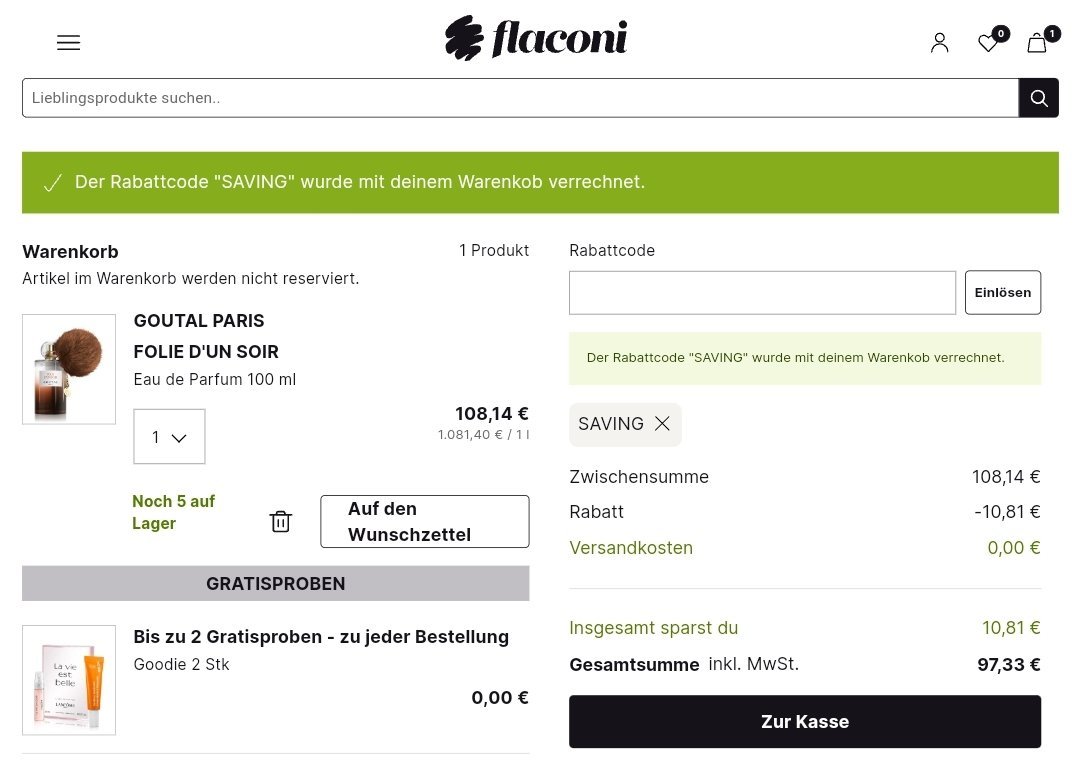
Task: Focus the Rabattcode input field
Action: tap(762, 293)
